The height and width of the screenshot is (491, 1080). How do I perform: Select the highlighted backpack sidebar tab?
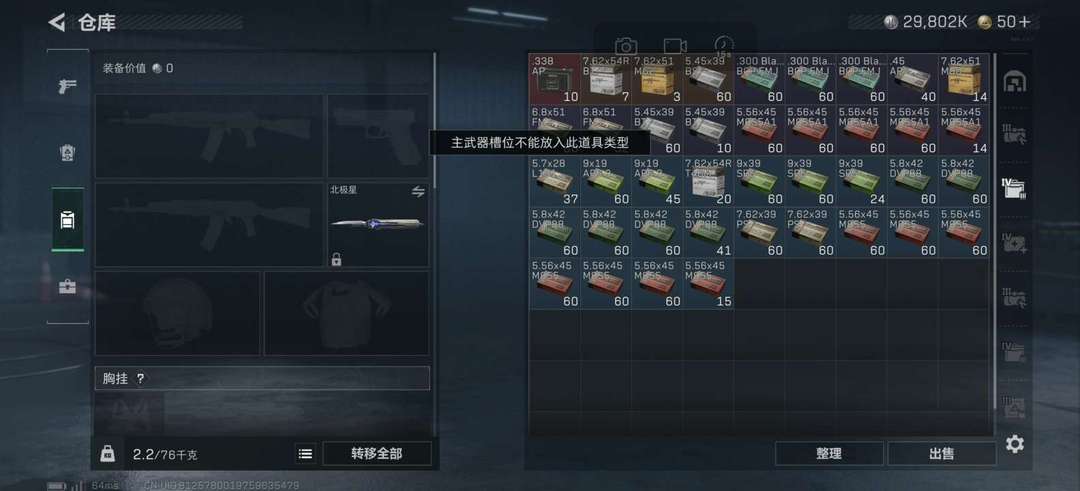coord(68,219)
